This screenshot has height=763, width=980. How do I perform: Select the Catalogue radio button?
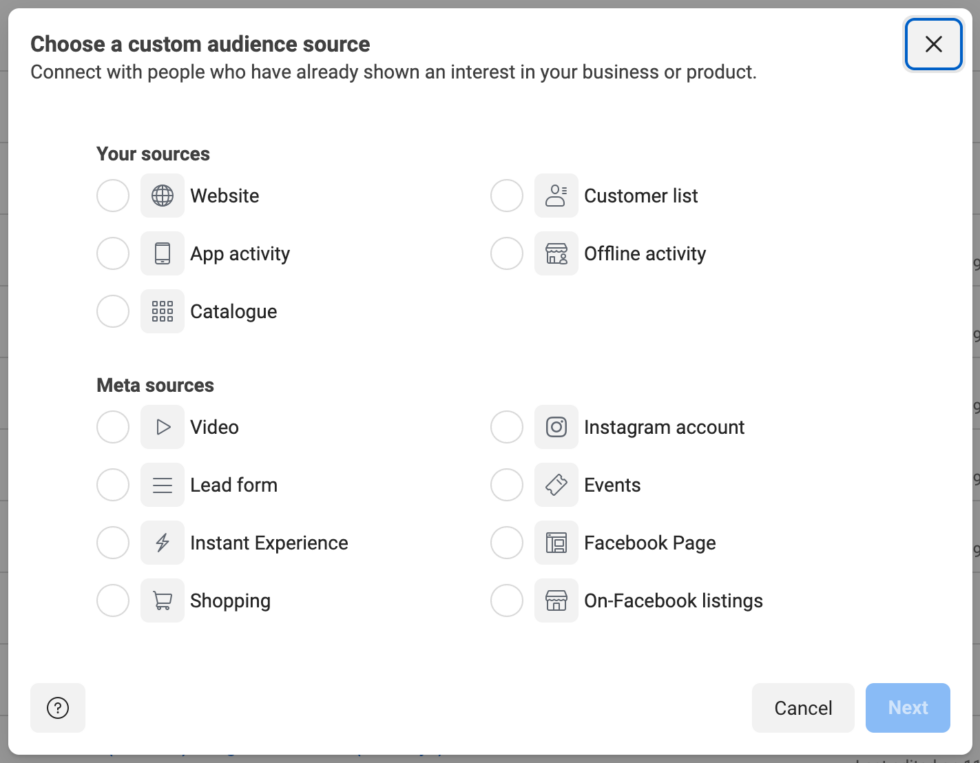112,311
